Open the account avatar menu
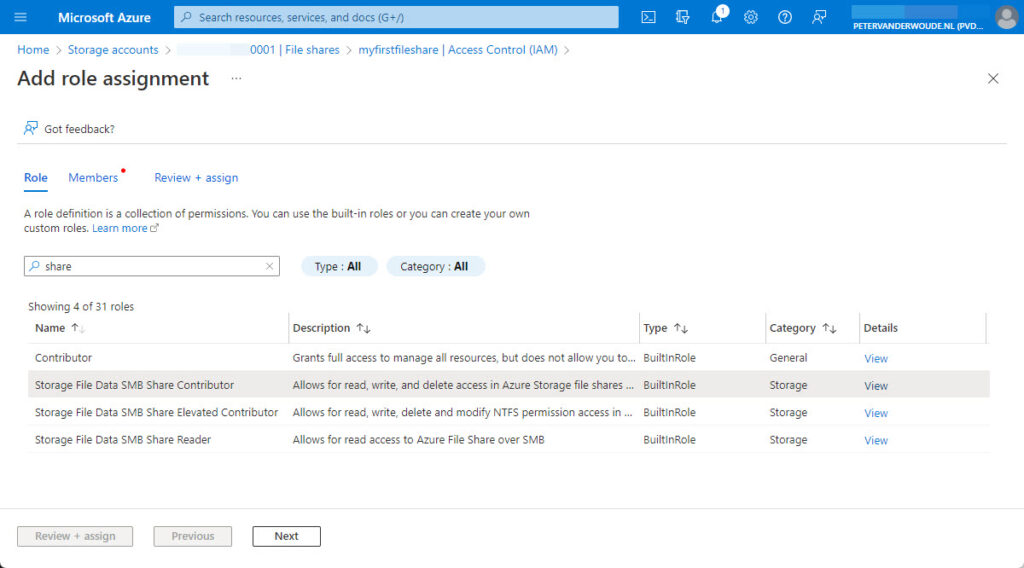 [x=1005, y=17]
